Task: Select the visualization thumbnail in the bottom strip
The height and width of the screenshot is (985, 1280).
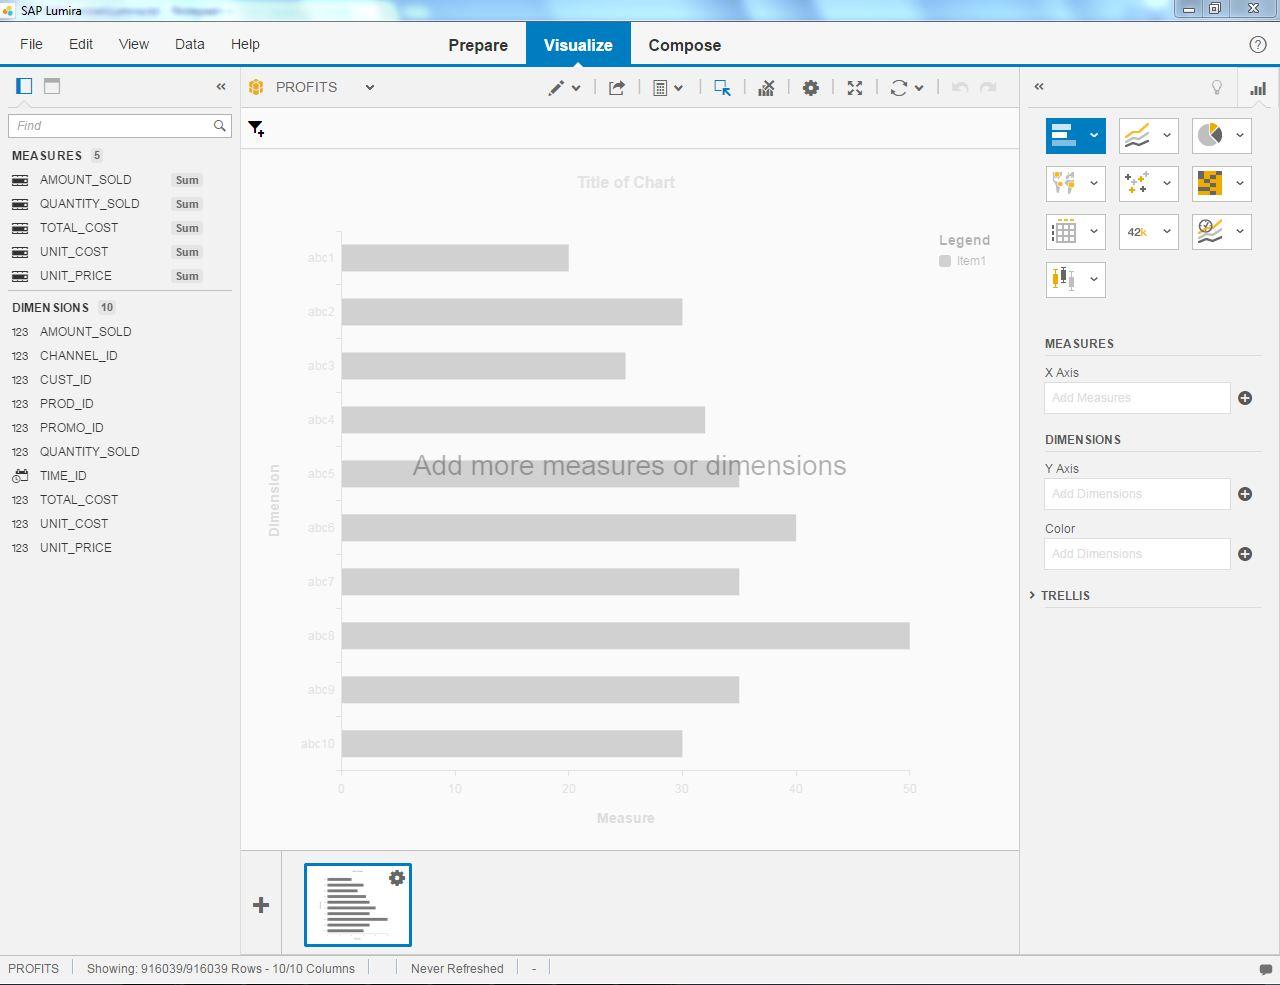Action: (358, 905)
